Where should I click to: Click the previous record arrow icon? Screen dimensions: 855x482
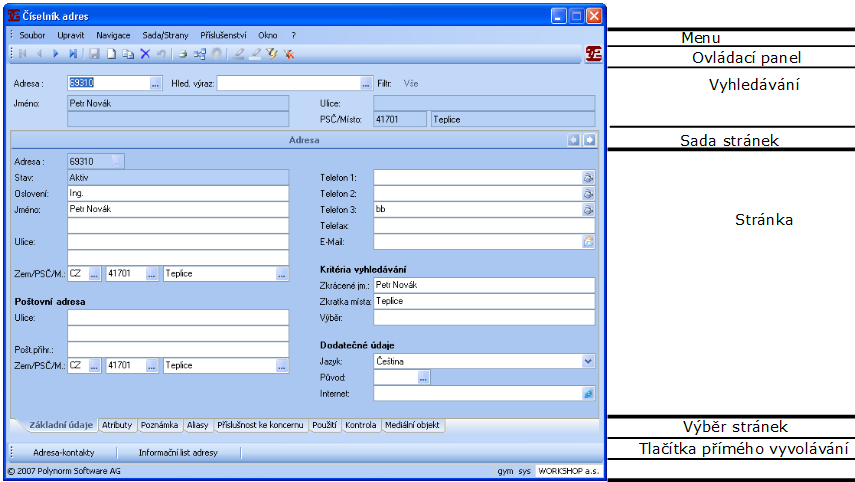[39, 54]
